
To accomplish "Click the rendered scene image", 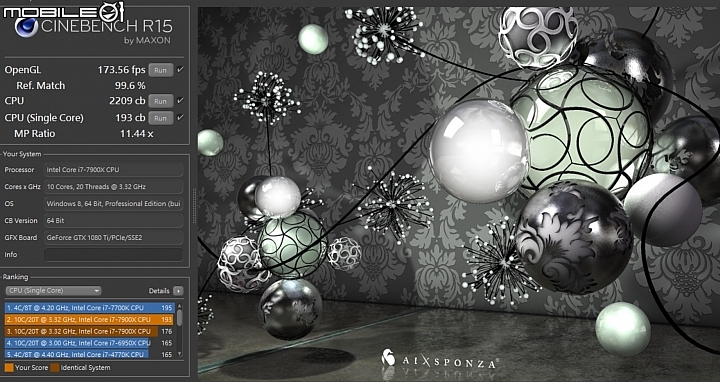I will tap(459, 194).
